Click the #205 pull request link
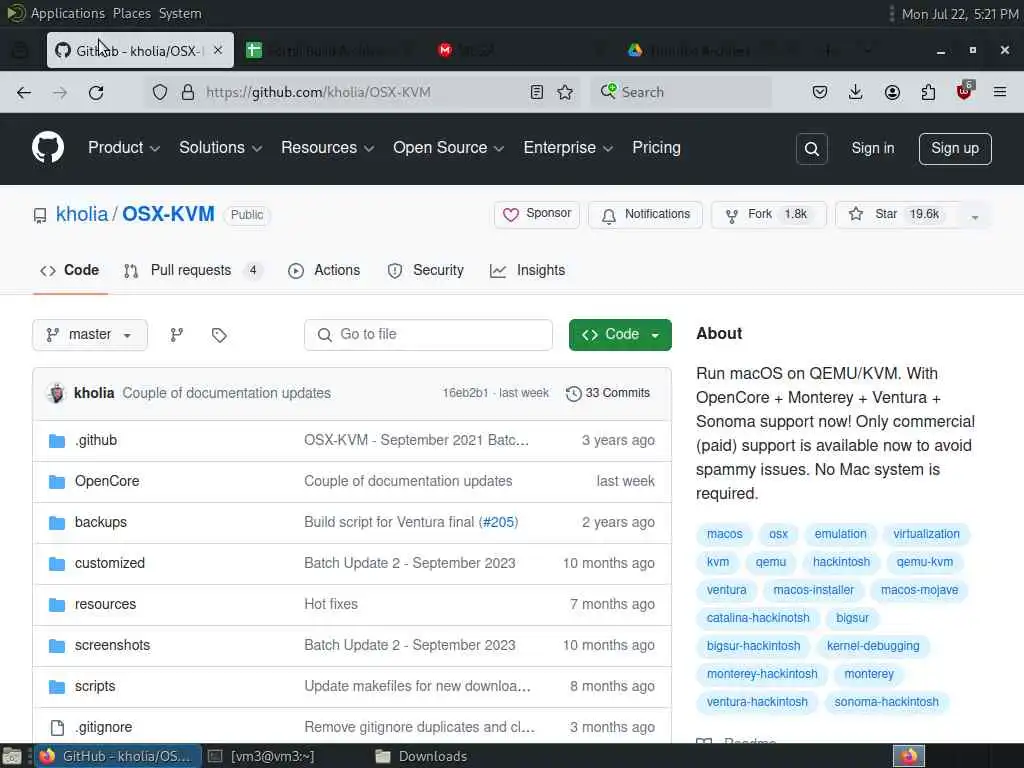The height and width of the screenshot is (768, 1024). [x=500, y=522]
